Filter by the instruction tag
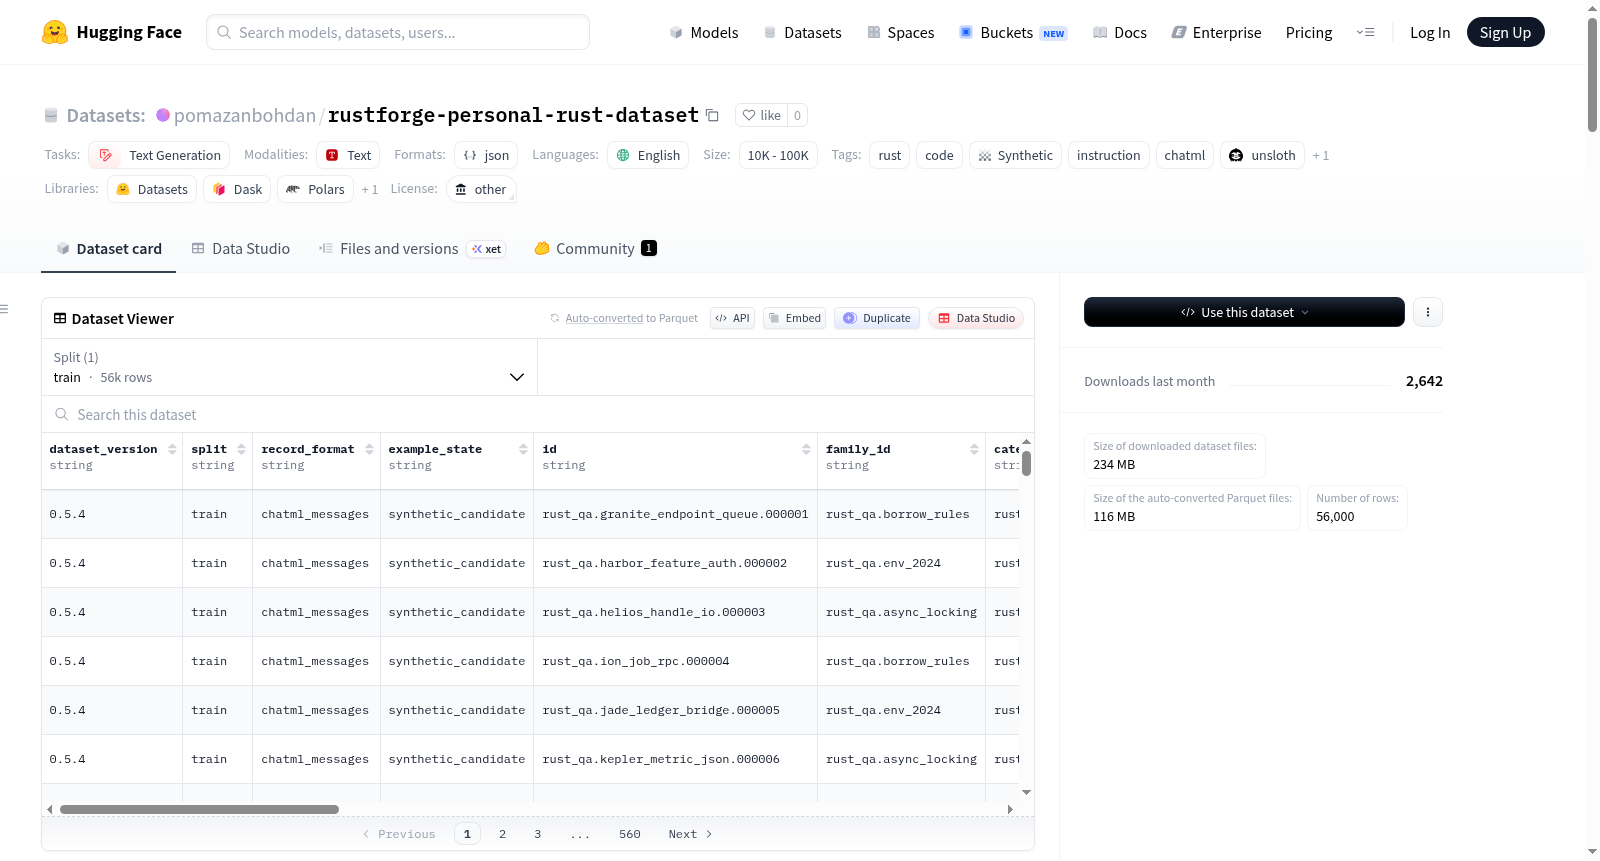Image resolution: width=1600 pixels, height=861 pixels. tap(1108, 155)
